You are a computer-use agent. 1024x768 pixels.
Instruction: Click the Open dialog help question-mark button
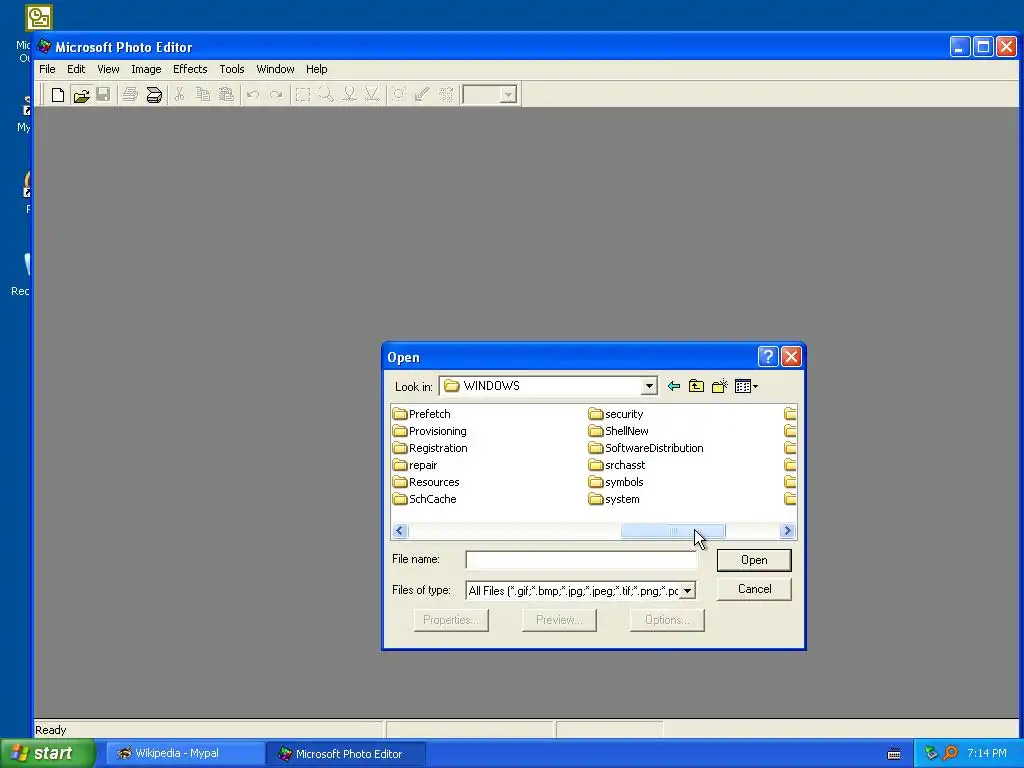point(768,357)
